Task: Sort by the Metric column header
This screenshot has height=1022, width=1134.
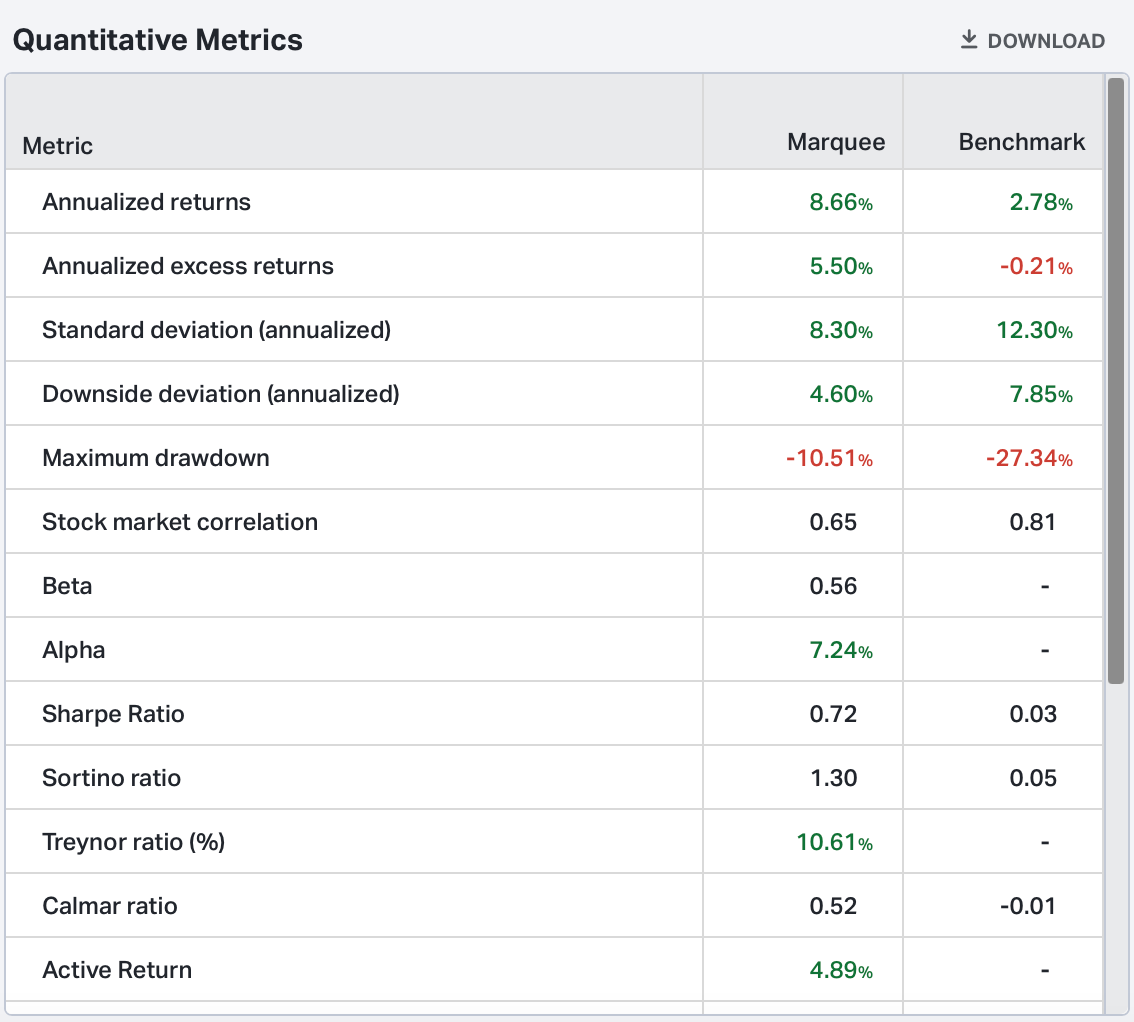Action: click(x=58, y=146)
